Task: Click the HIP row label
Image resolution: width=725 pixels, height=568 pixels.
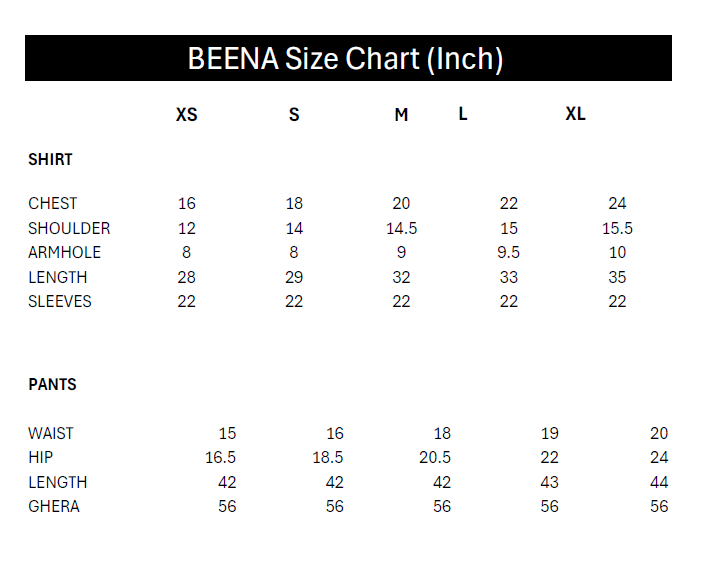Action: pos(39,458)
